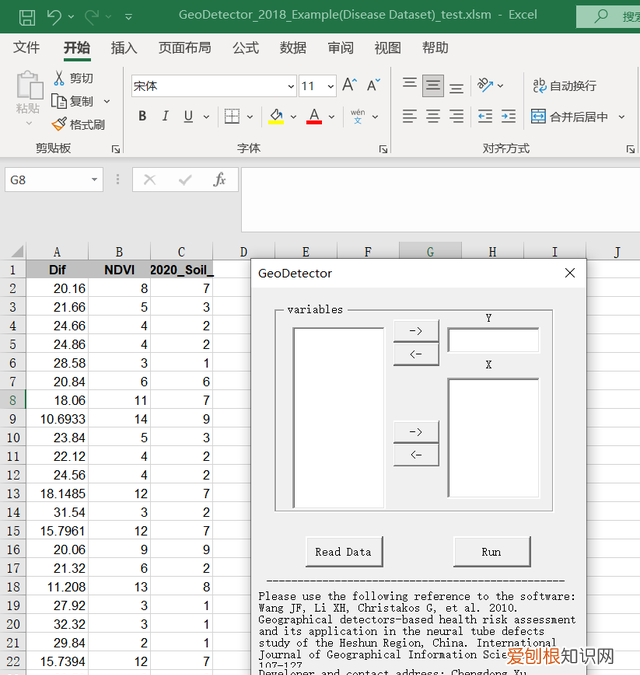Click the Insert Function fx icon
The width and height of the screenshot is (640, 675).
[219, 180]
